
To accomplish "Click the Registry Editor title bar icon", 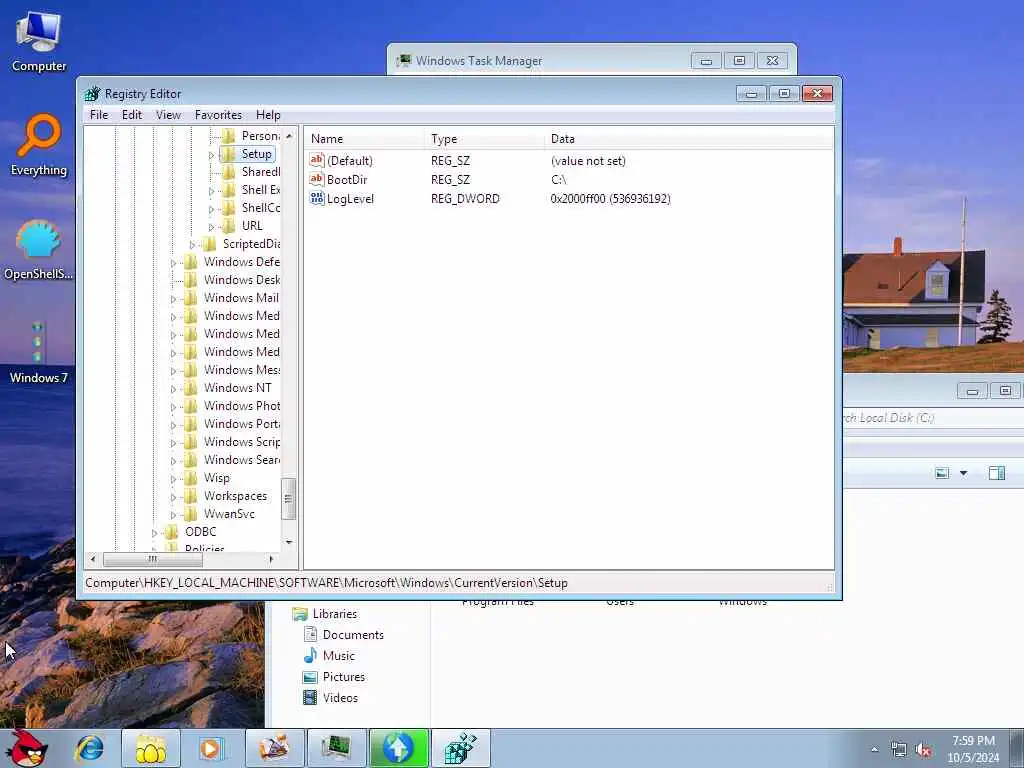I will pyautogui.click(x=93, y=93).
